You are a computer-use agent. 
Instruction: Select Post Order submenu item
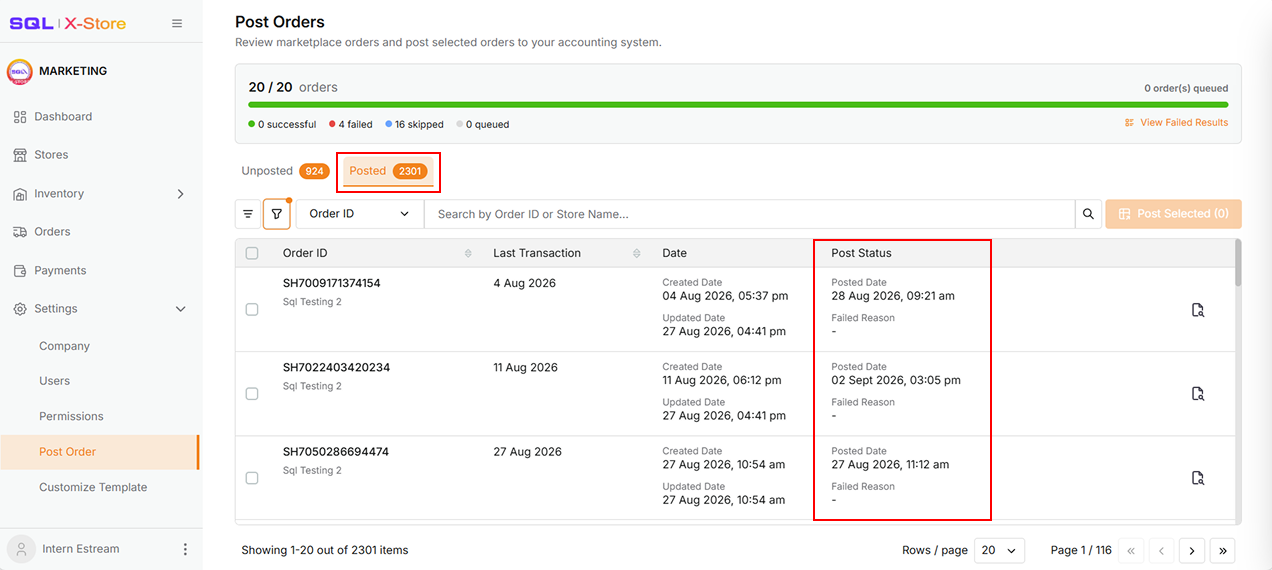pos(100,452)
